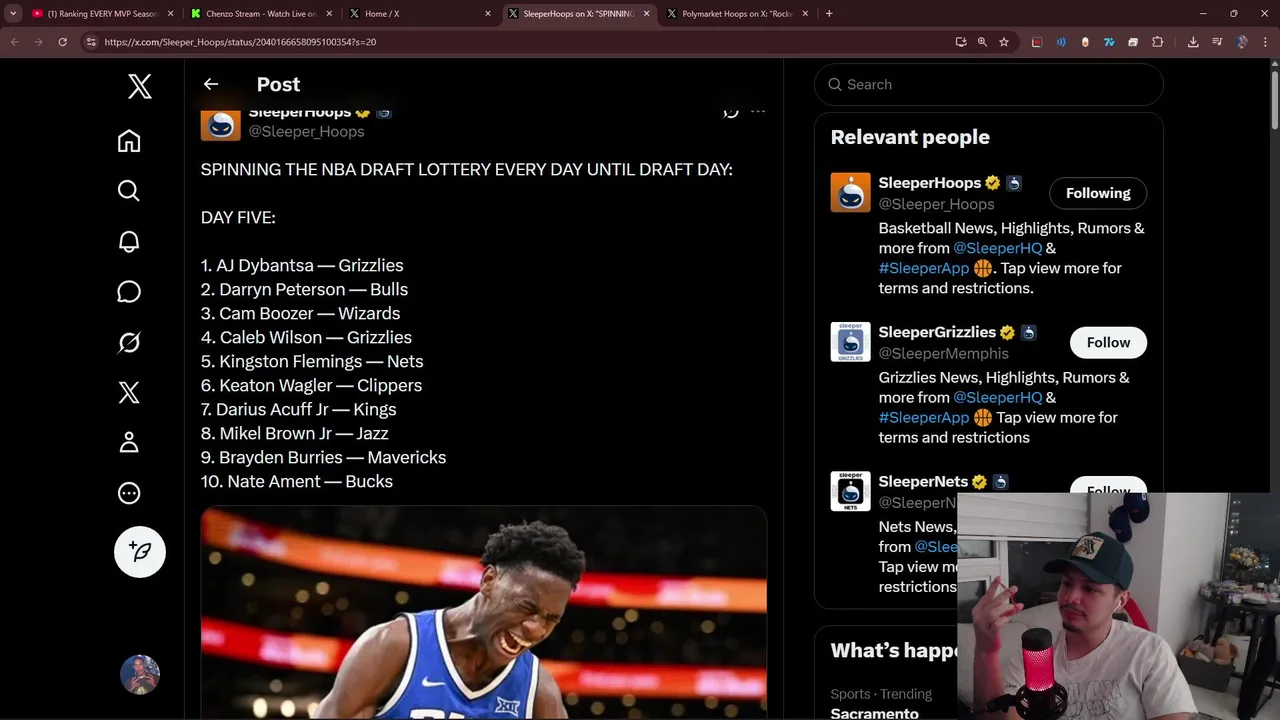
Task: Close the Home / X tab
Action: [x=488, y=14]
